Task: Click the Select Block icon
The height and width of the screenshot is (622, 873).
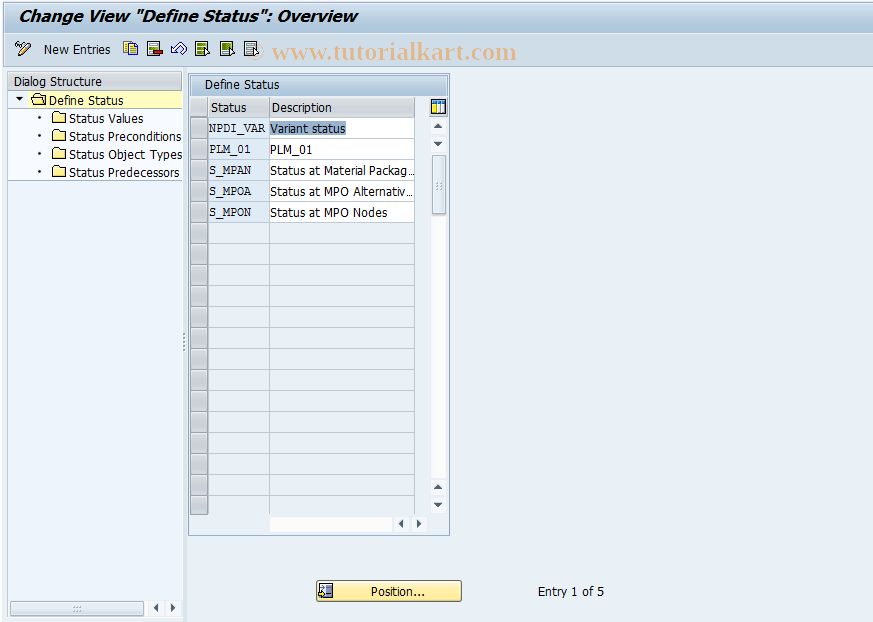Action: [x=227, y=49]
